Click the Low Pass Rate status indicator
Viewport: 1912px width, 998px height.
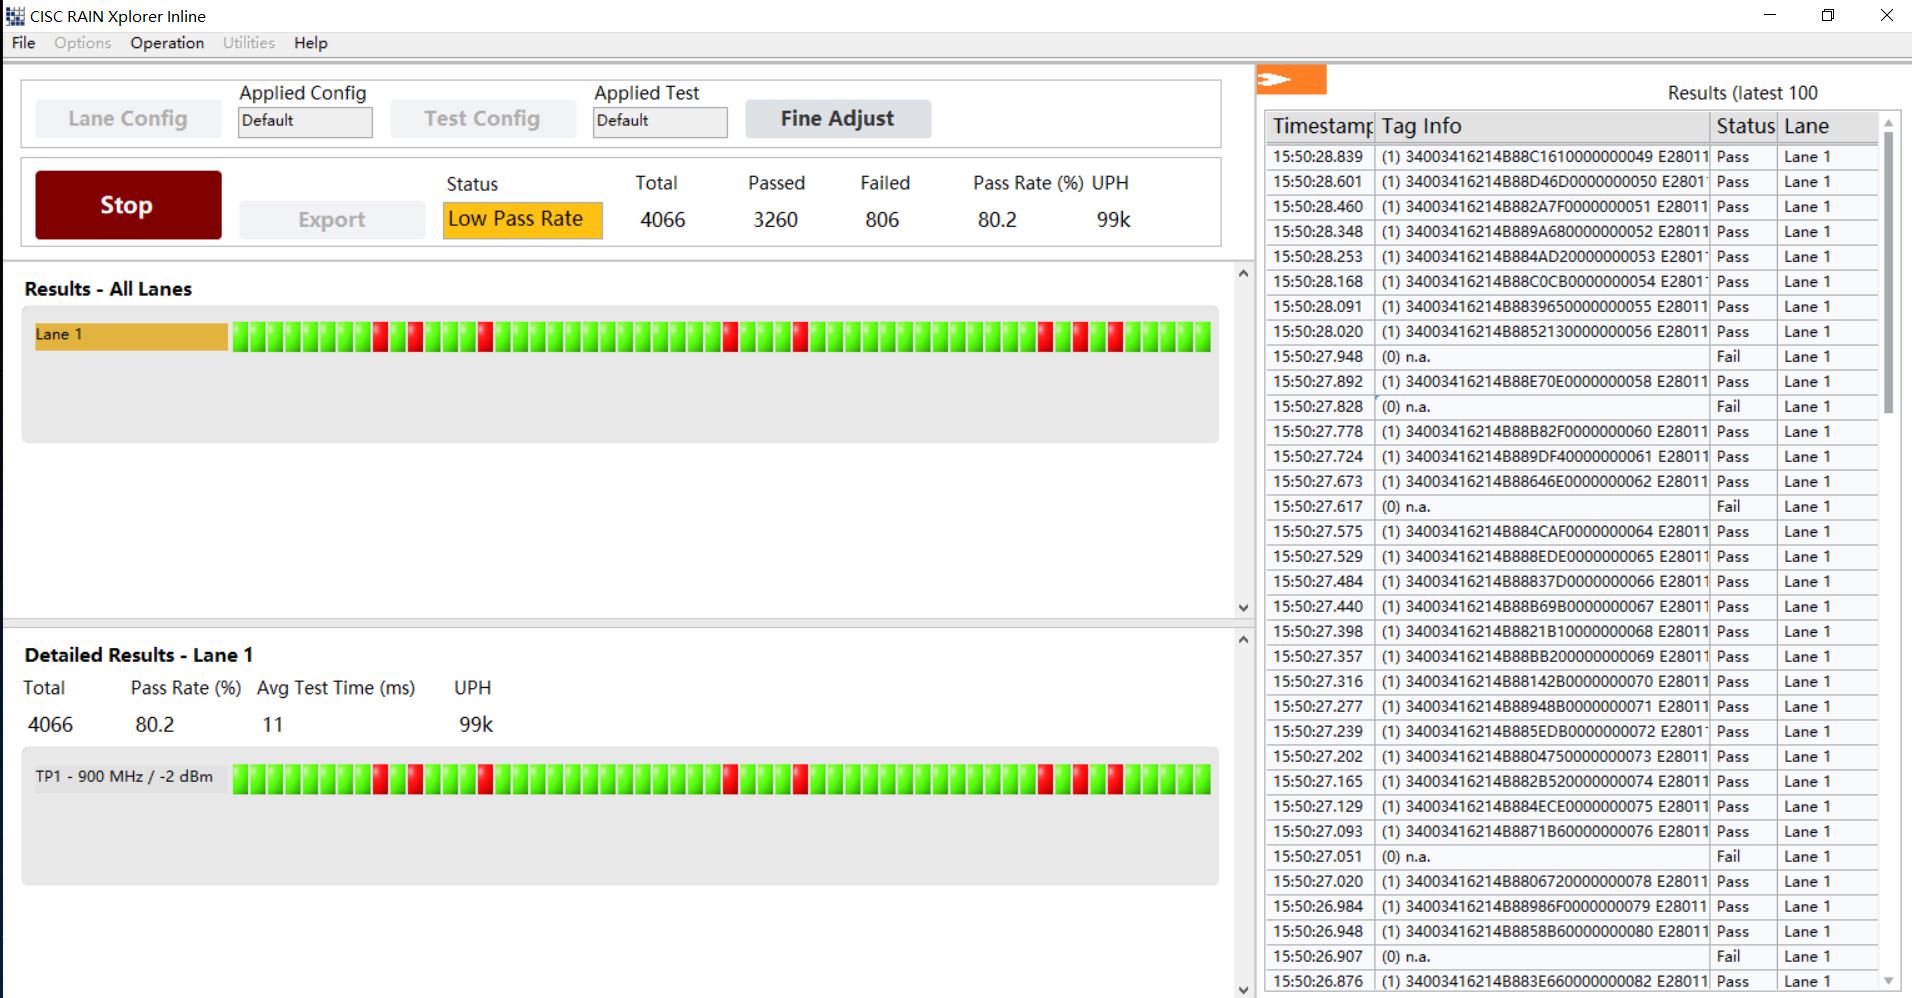click(522, 220)
